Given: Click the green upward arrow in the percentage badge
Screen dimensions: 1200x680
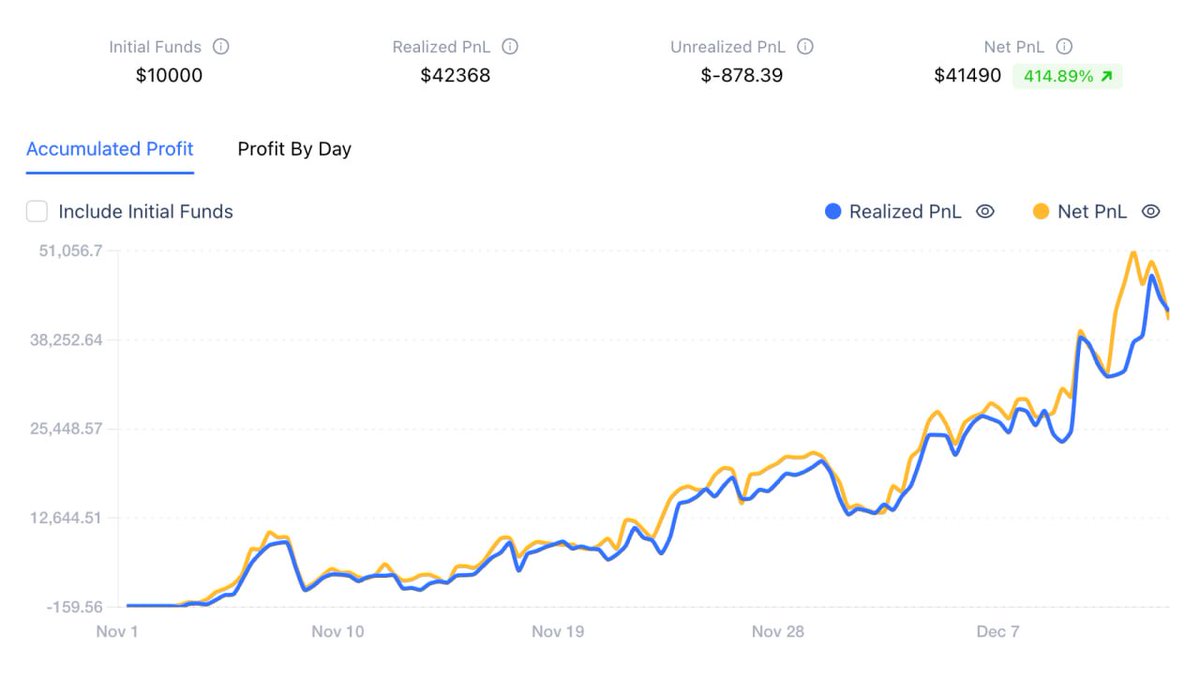Looking at the screenshot, I should click(x=1105, y=76).
